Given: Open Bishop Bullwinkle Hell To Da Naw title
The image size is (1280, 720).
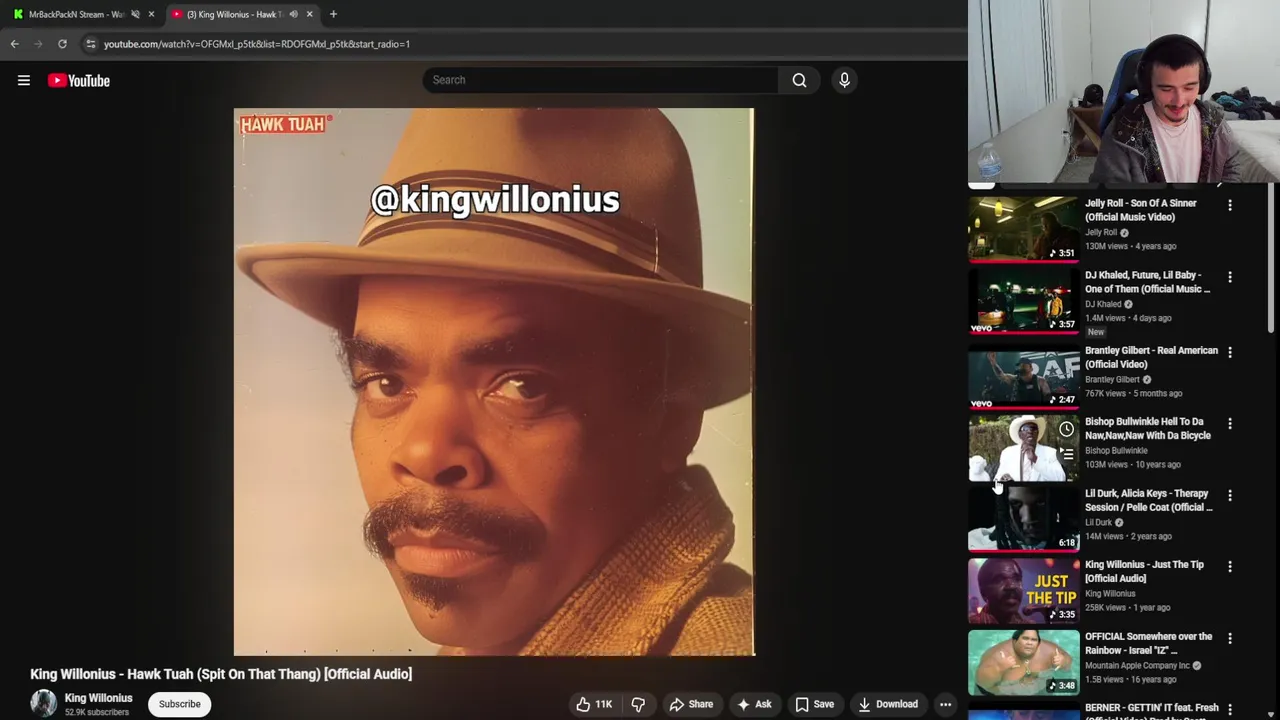Looking at the screenshot, I should 1148,428.
